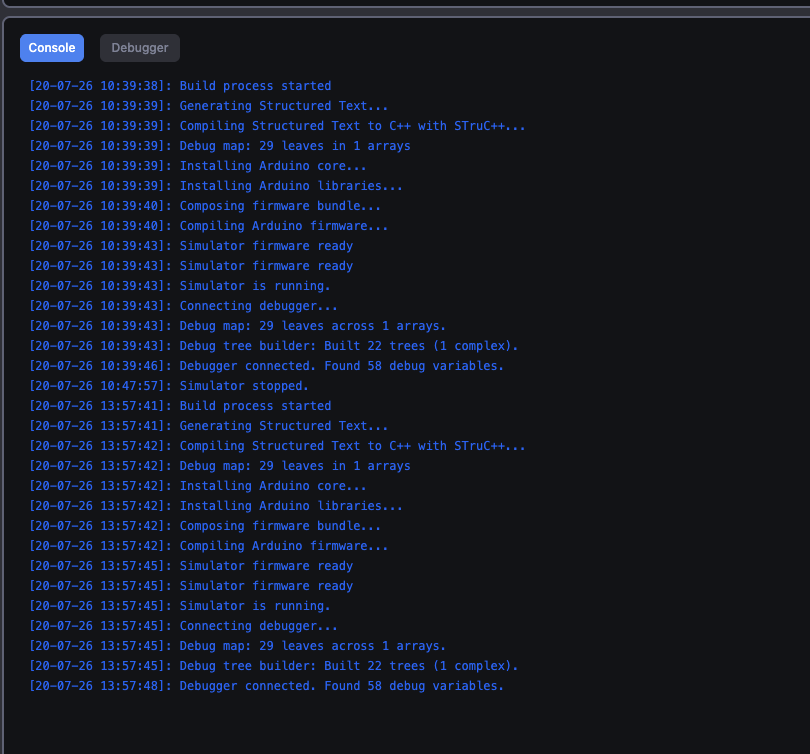The image size is (810, 754).
Task: Open the Debugger tab
Action: tap(140, 48)
